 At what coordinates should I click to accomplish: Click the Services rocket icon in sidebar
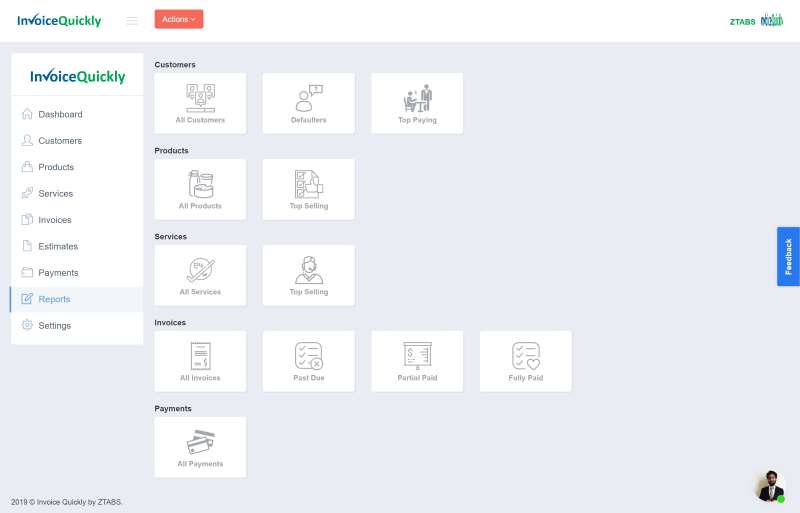tap(27, 193)
